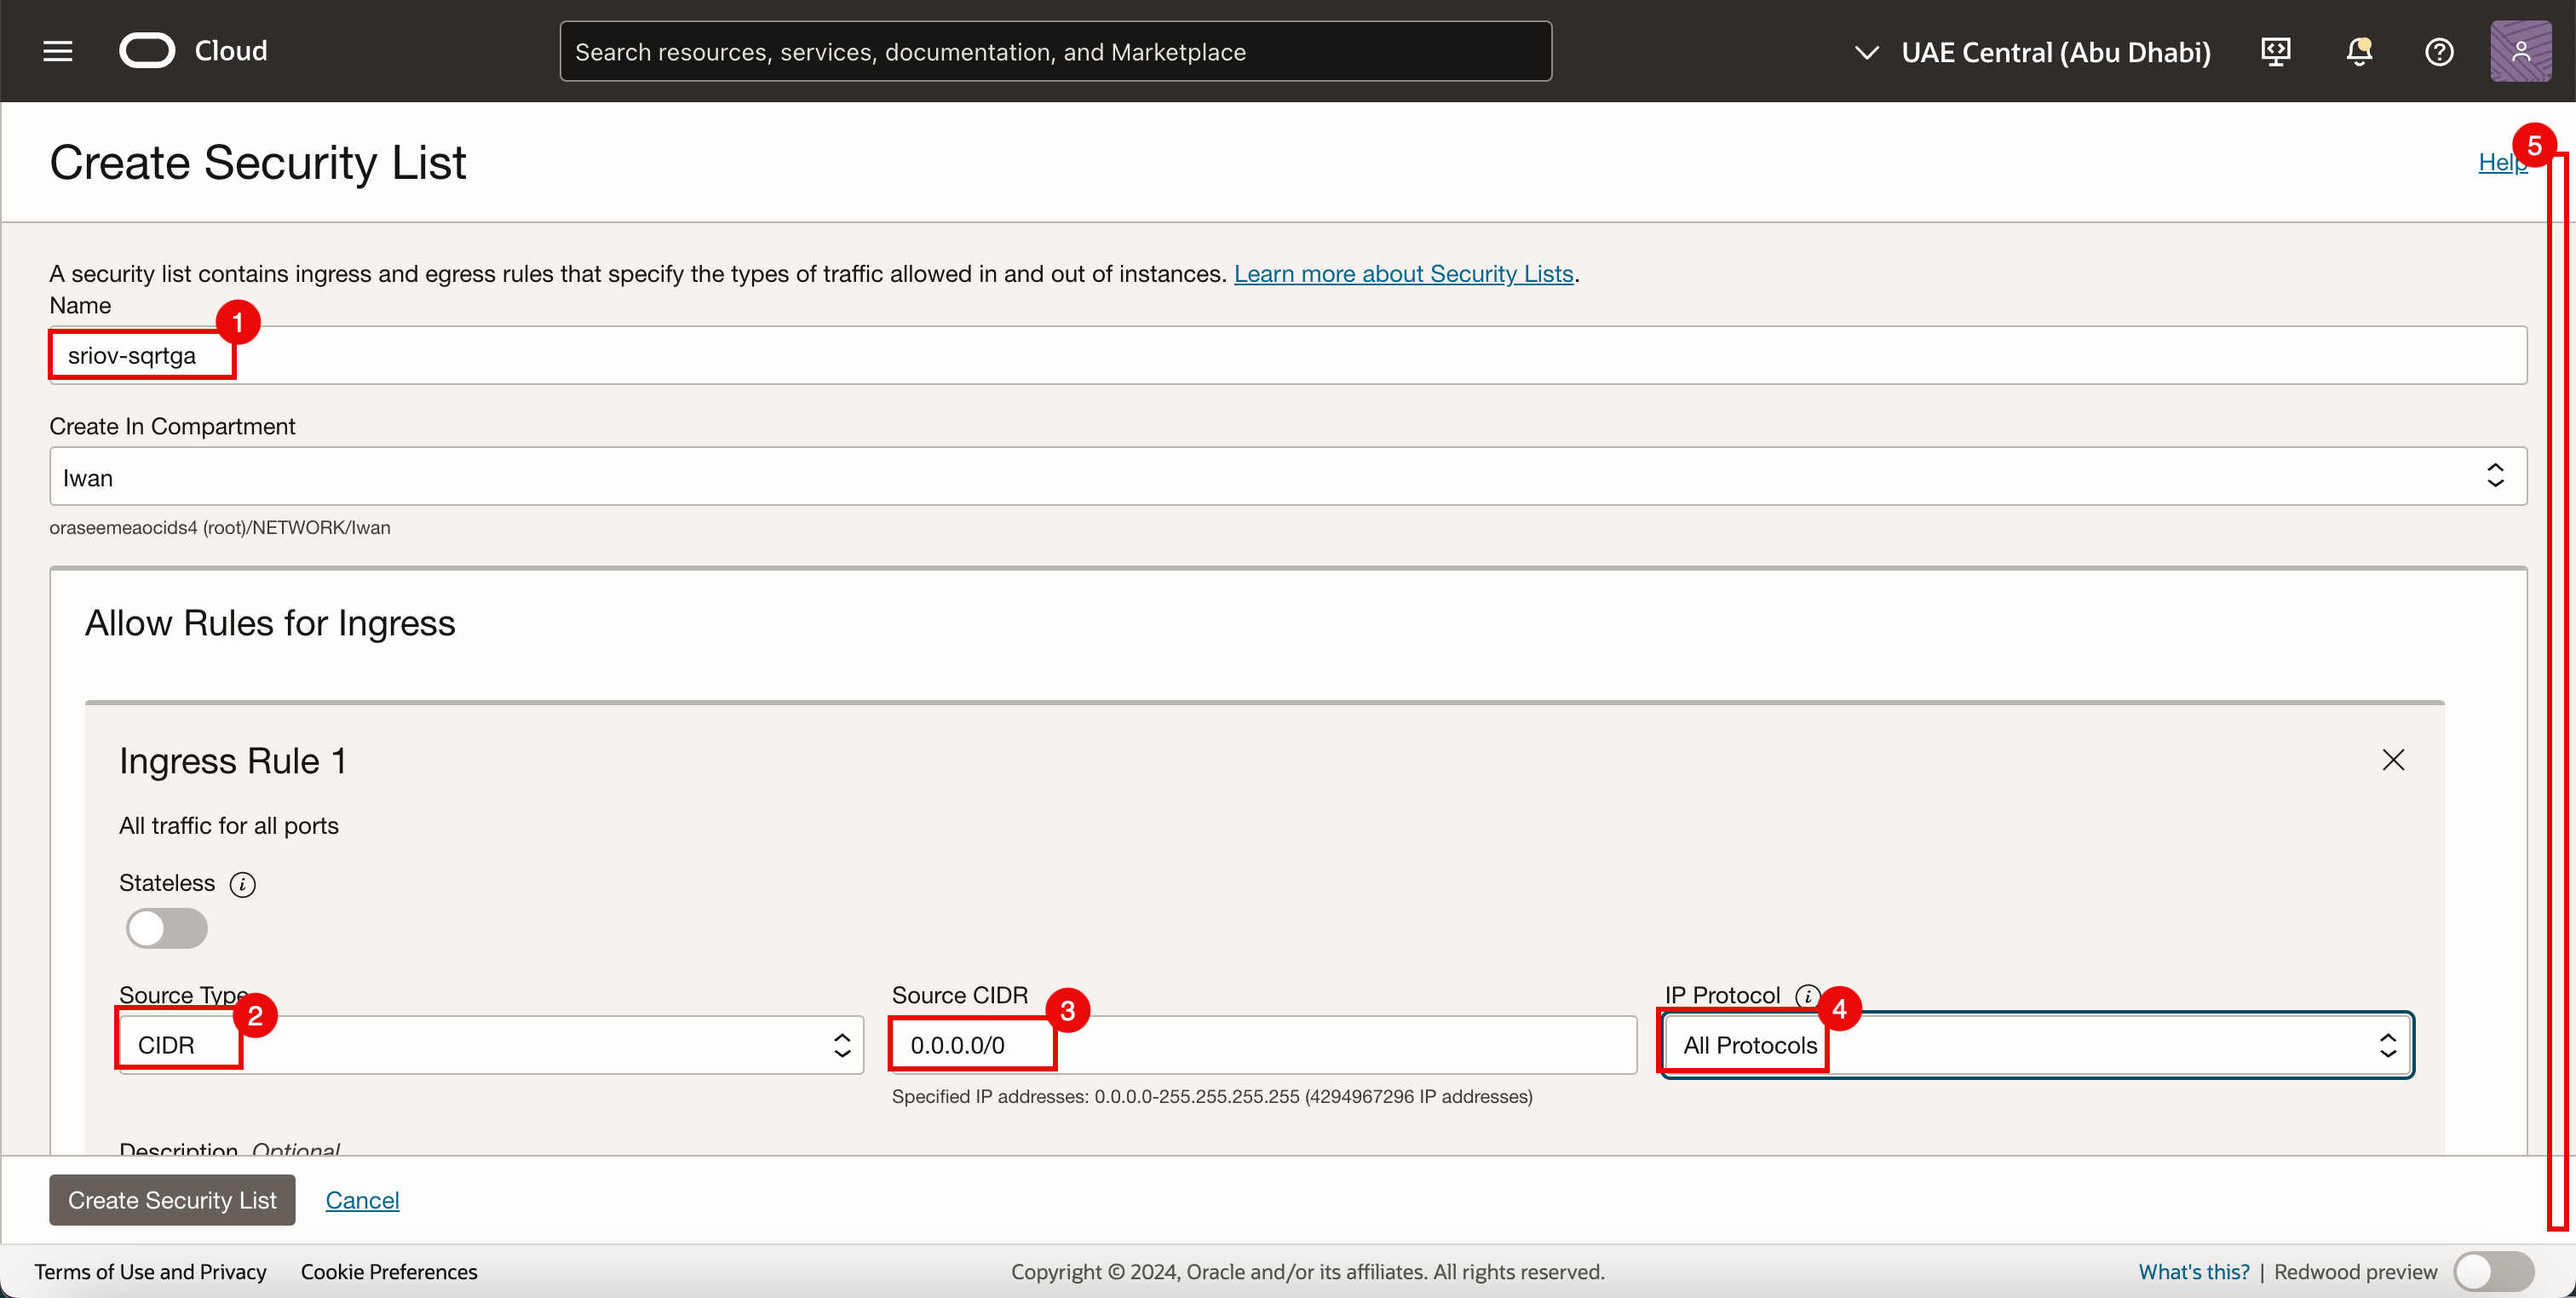The width and height of the screenshot is (2576, 1298).
Task: Click the IP Protocol info icon
Action: tap(1806, 996)
